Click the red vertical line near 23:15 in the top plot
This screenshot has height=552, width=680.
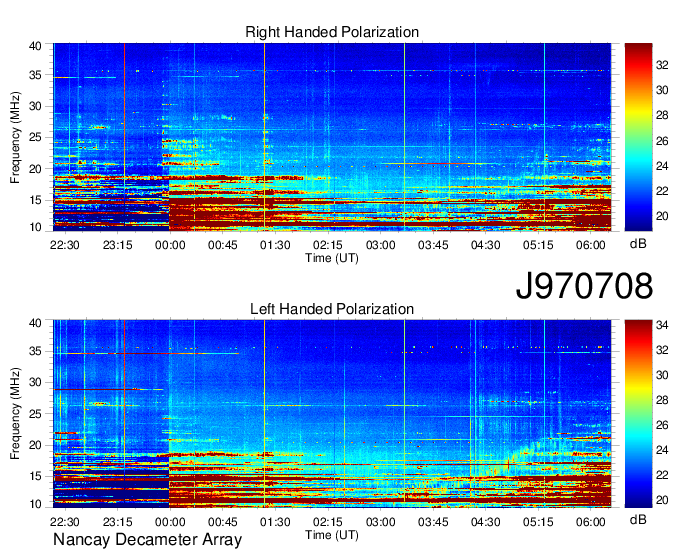pyautogui.click(x=124, y=137)
